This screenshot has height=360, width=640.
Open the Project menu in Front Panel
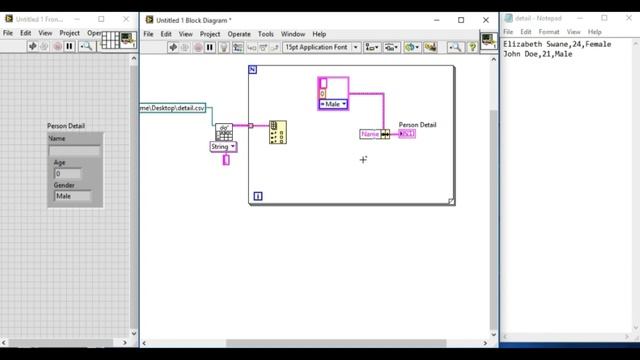69,33
